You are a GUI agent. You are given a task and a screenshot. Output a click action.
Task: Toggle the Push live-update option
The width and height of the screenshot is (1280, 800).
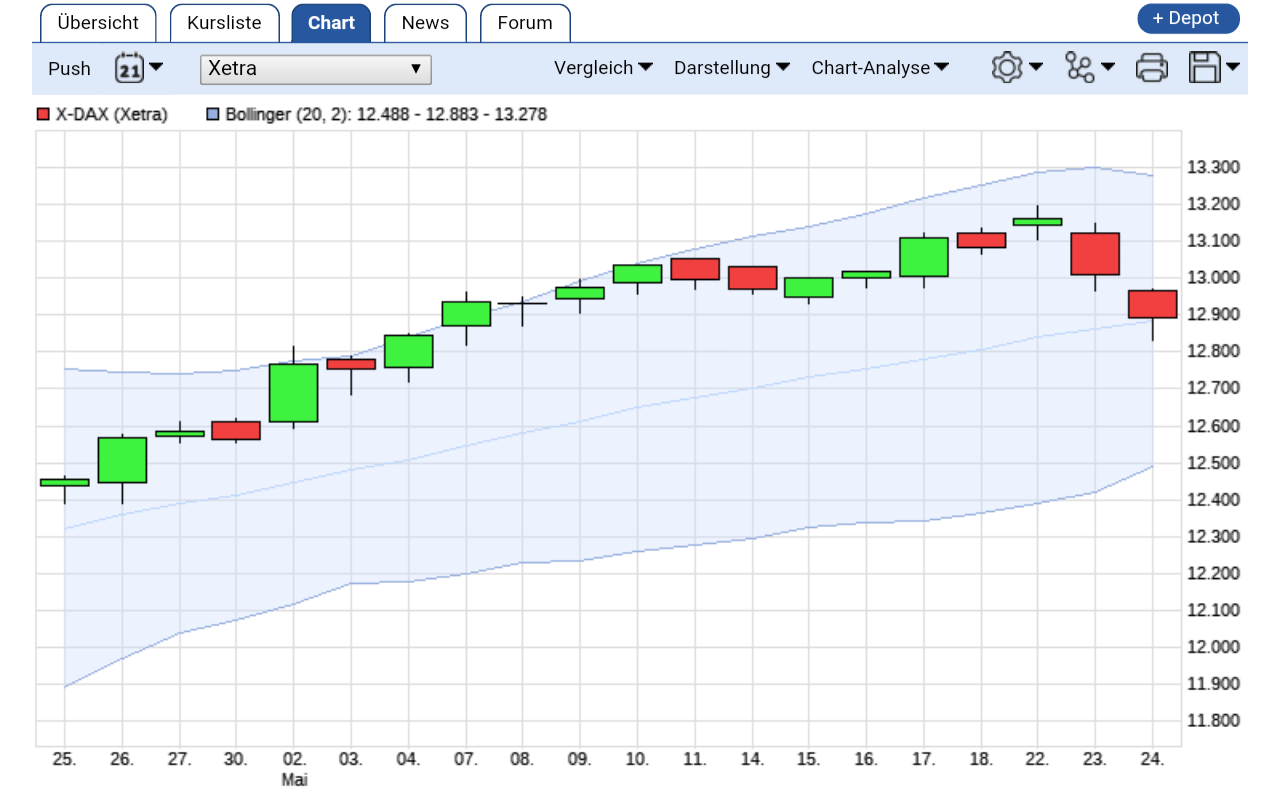pos(69,68)
